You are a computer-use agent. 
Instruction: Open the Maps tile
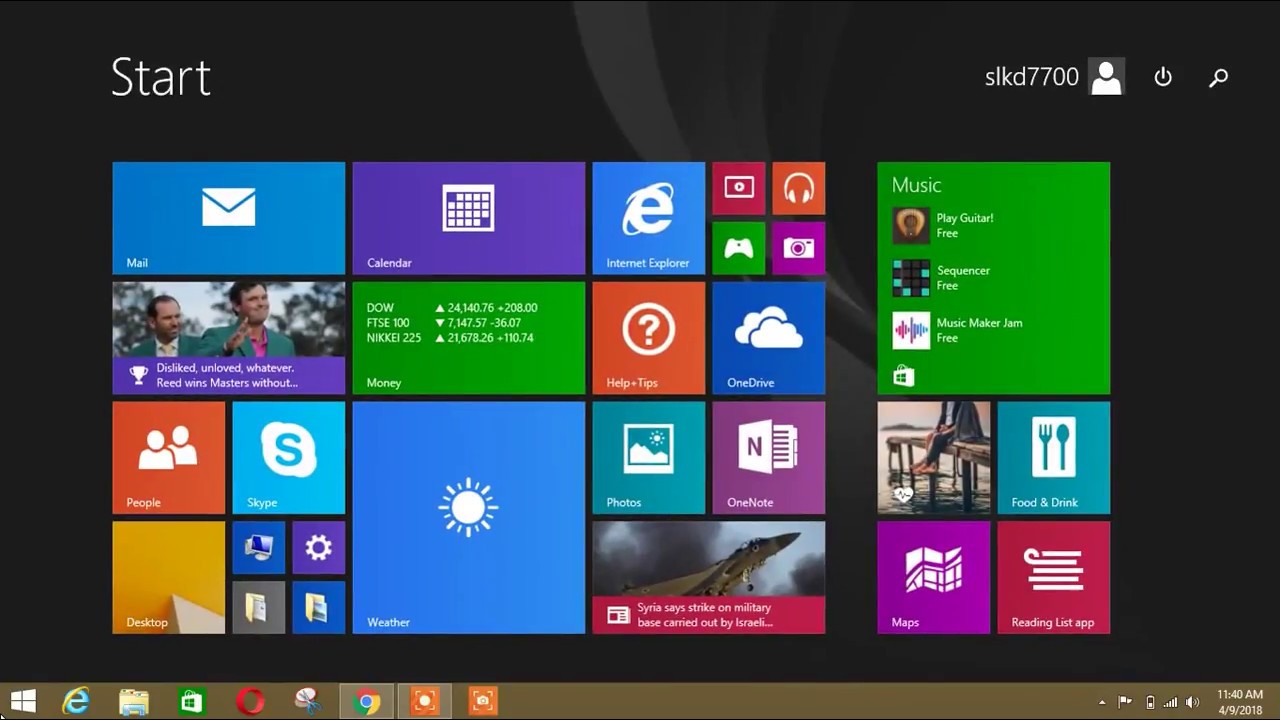pos(933,578)
